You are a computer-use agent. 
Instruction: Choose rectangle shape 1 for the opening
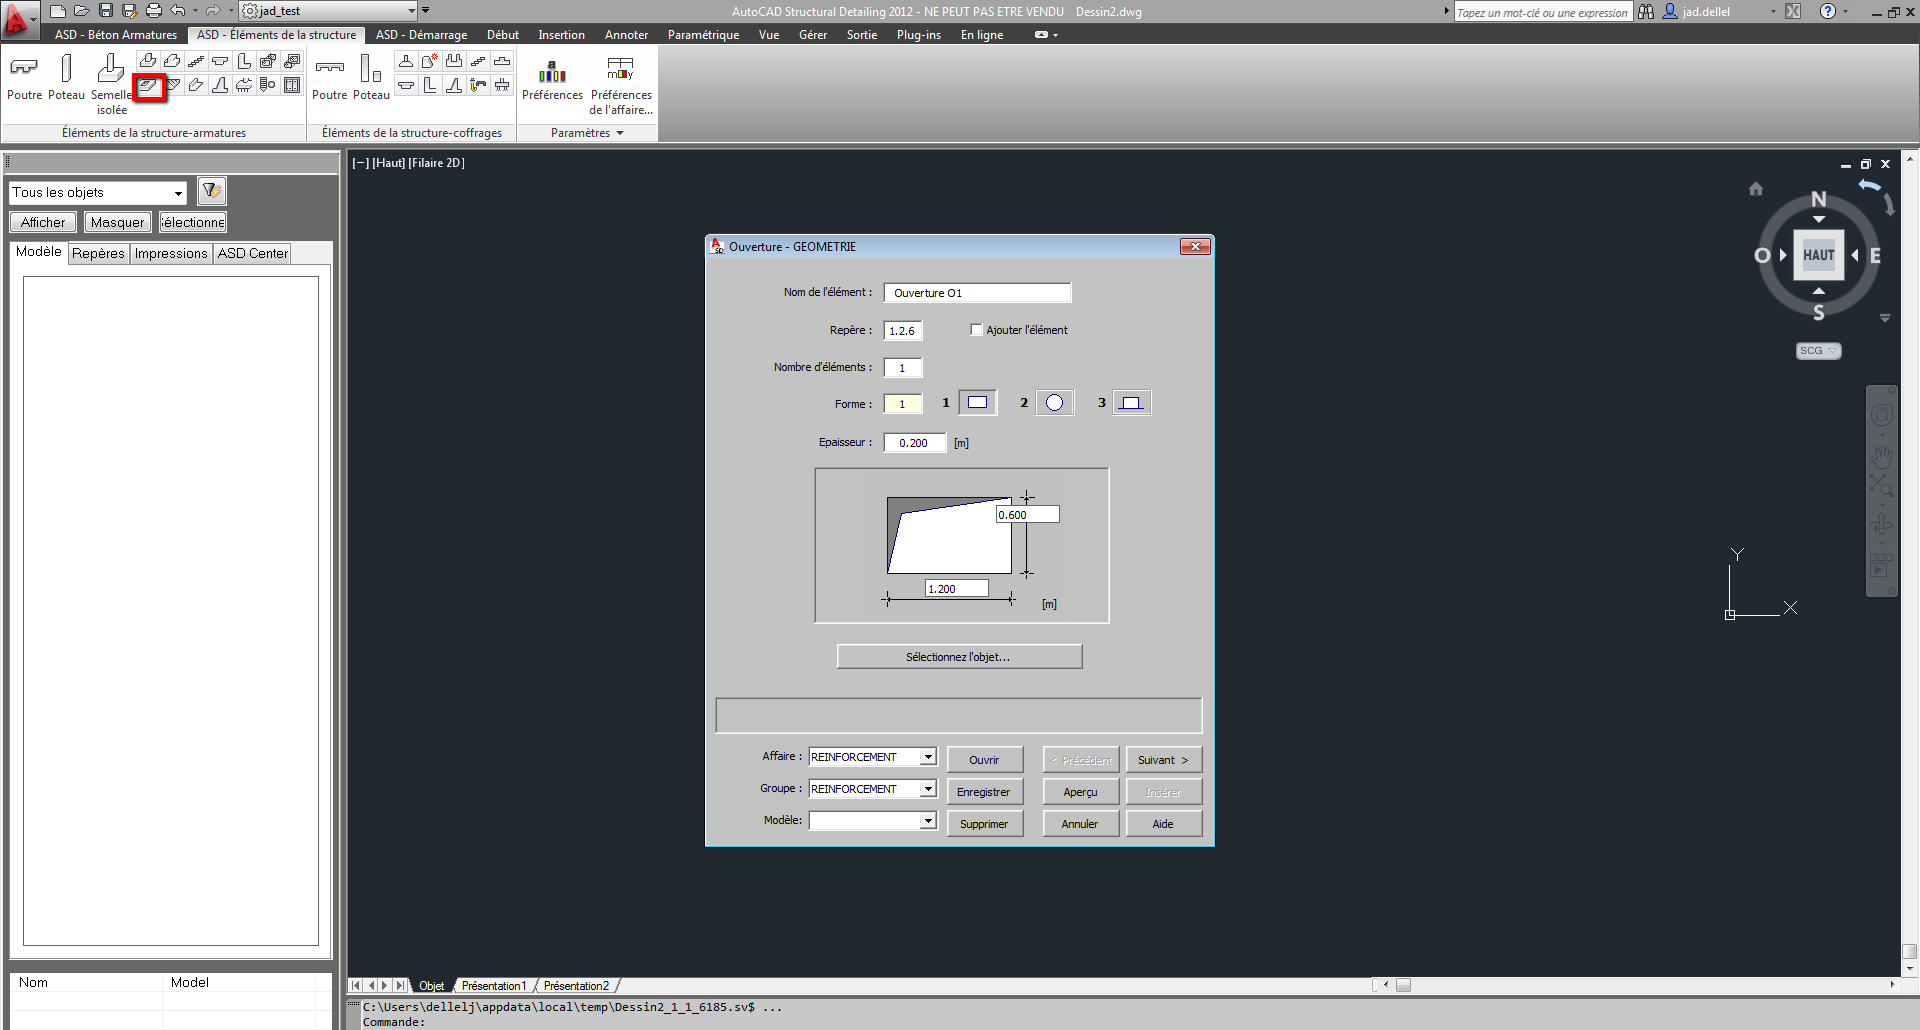pos(977,403)
